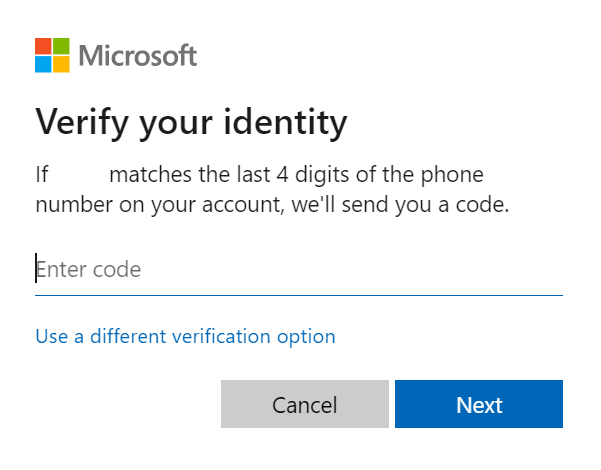The width and height of the screenshot is (601, 470).
Task: Focus the Enter code input field
Action: [x=298, y=270]
